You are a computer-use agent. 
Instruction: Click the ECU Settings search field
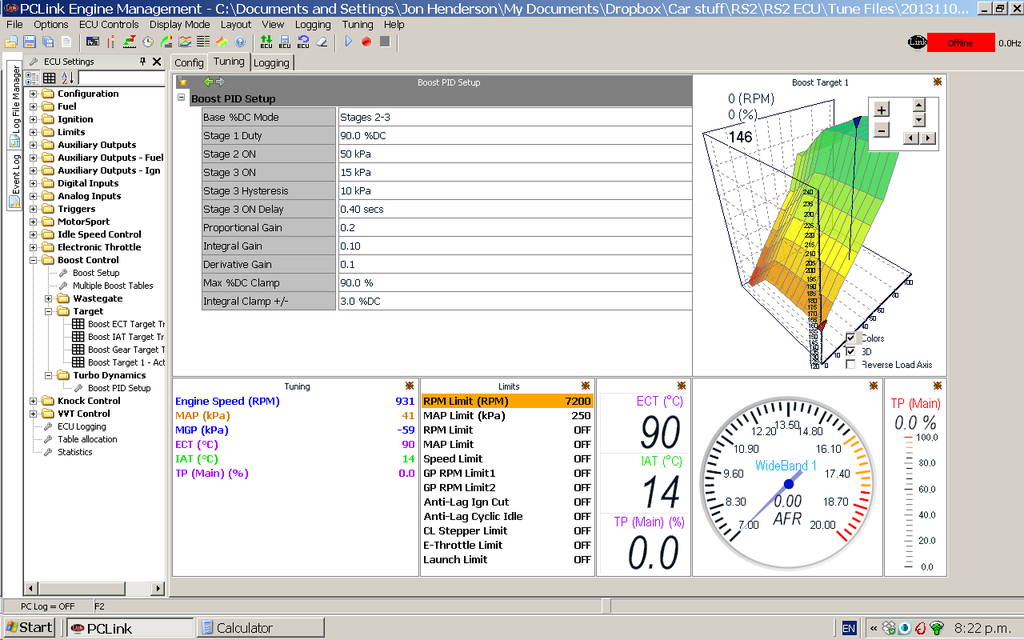click(121, 78)
